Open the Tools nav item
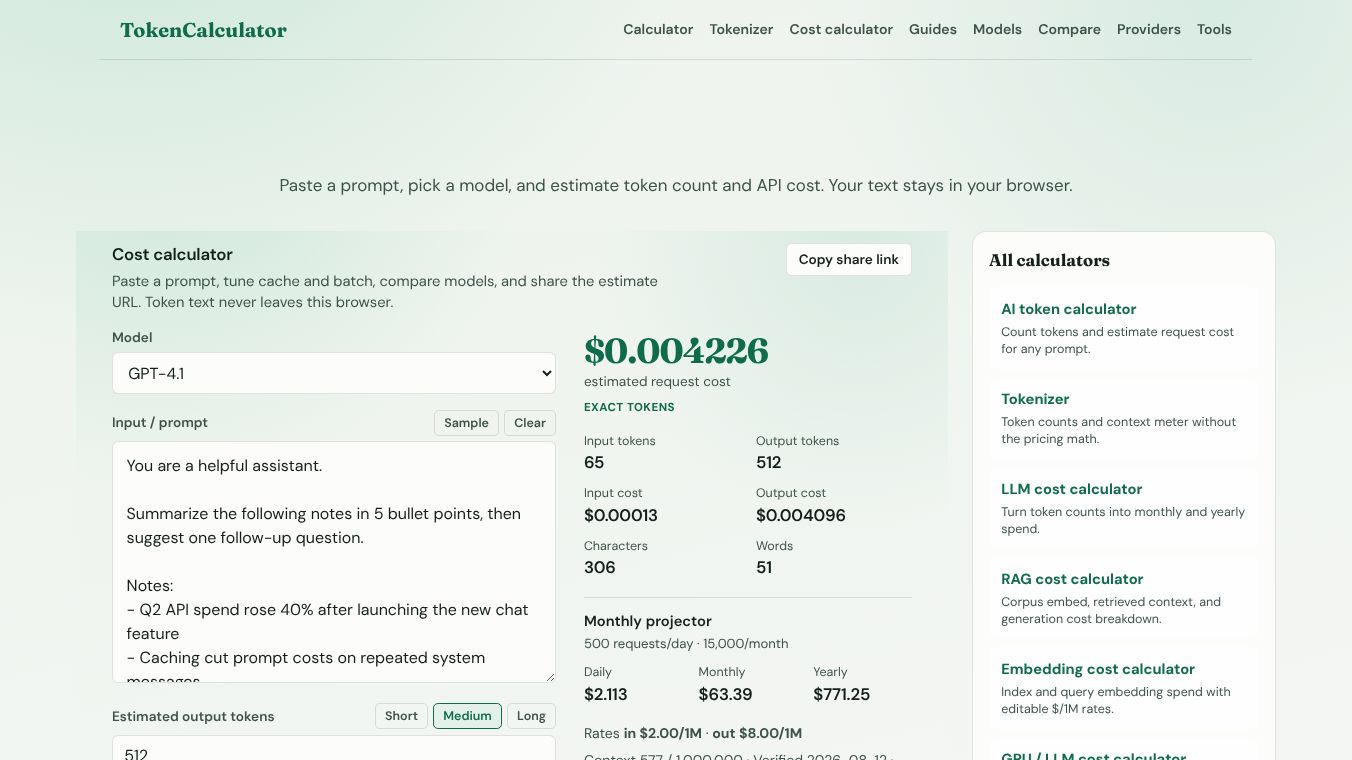This screenshot has width=1352, height=760. [1214, 30]
